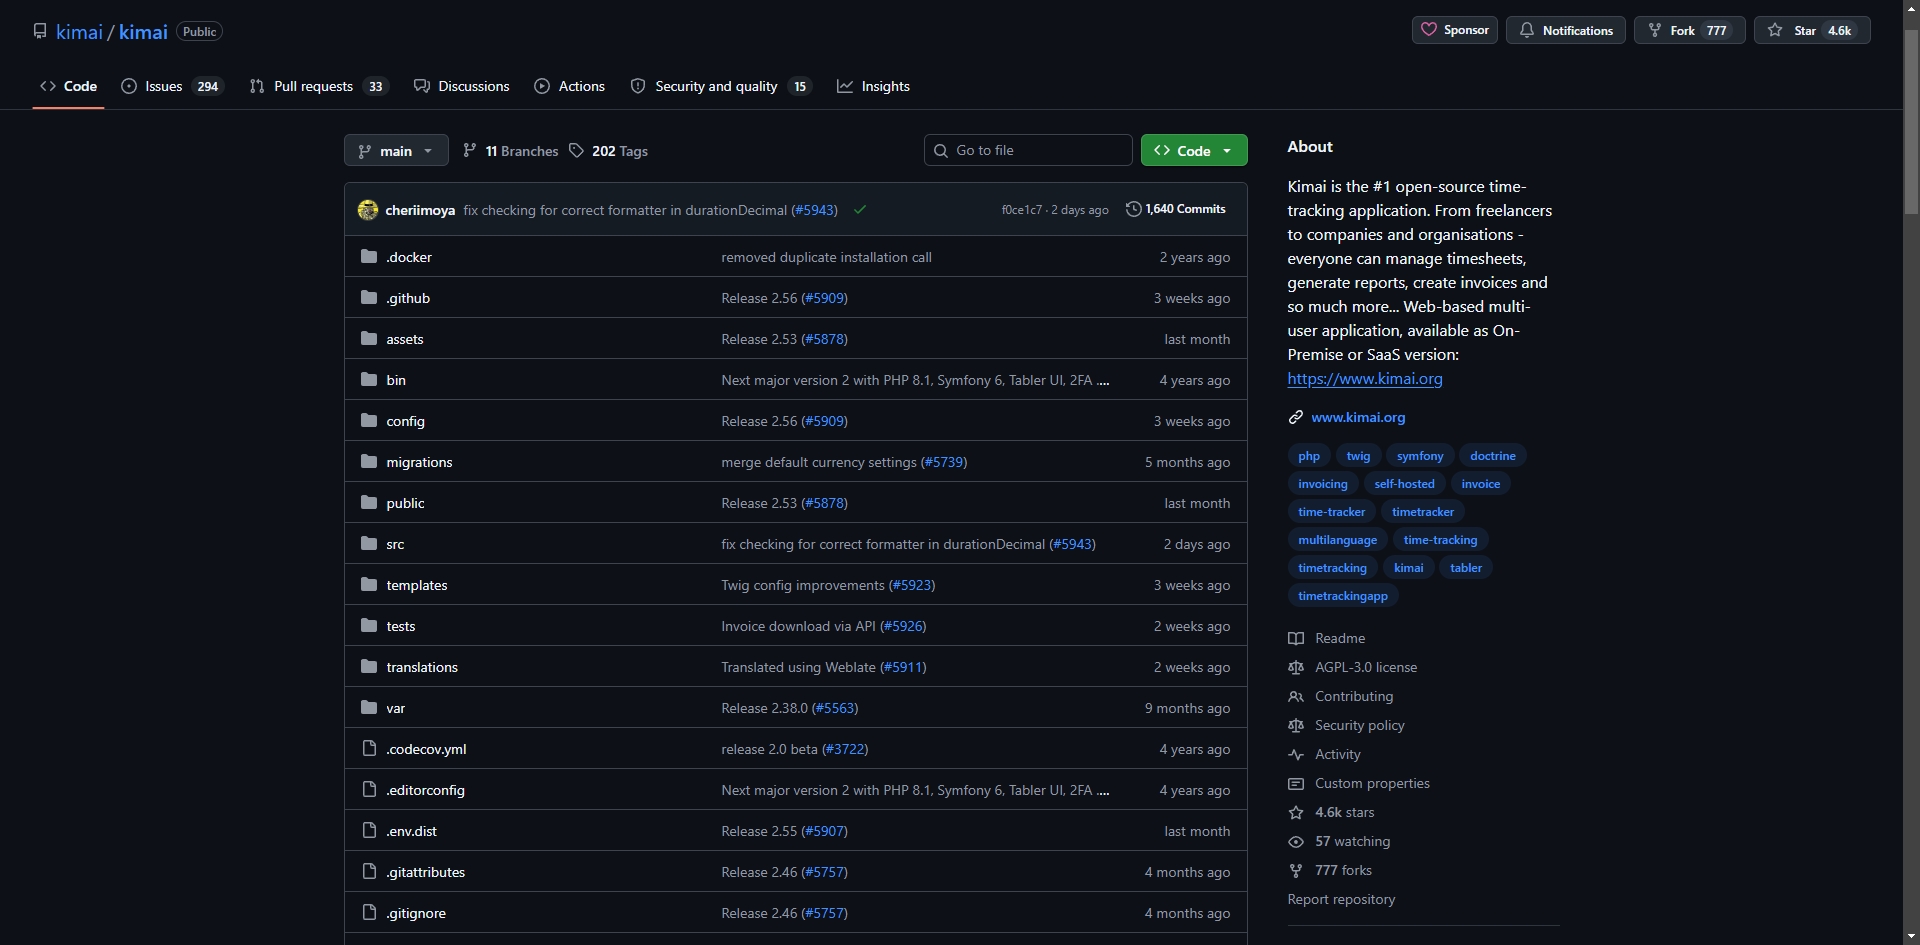Click the green commit status checkmark

pos(860,210)
